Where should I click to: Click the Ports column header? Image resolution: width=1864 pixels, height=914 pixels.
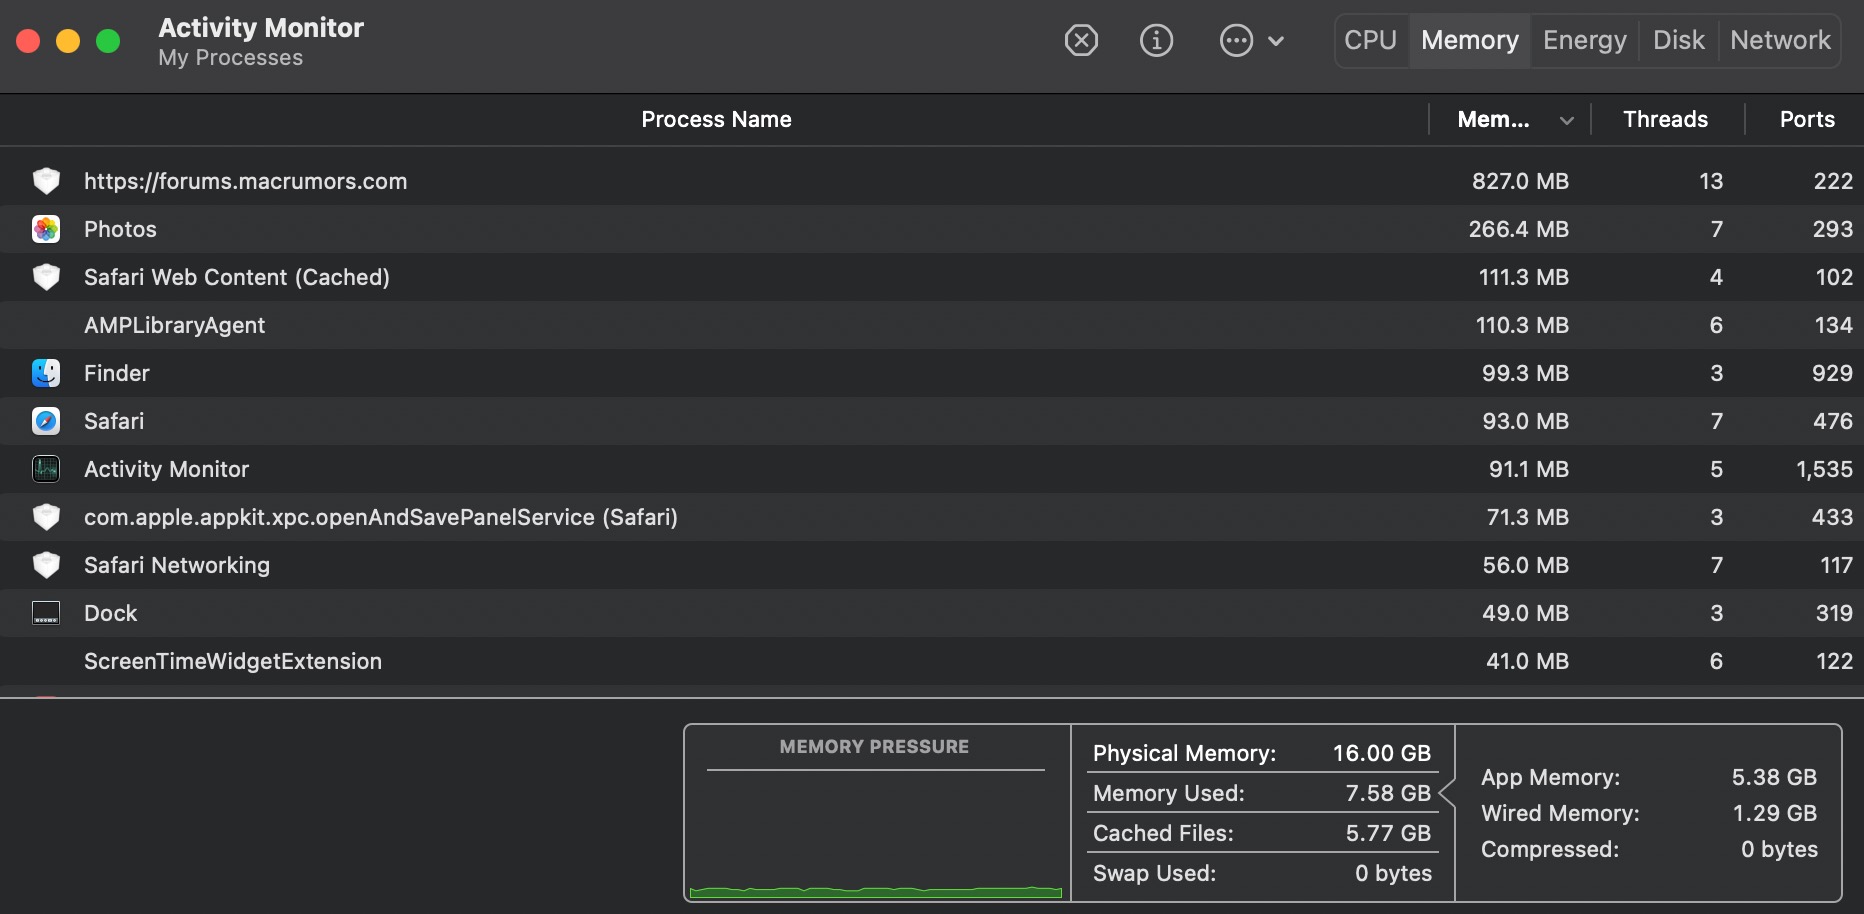(x=1806, y=120)
